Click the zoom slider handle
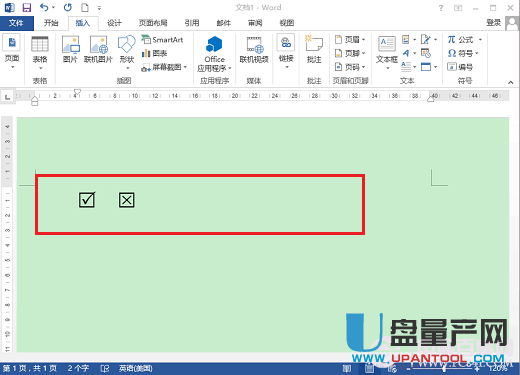 tap(444, 369)
